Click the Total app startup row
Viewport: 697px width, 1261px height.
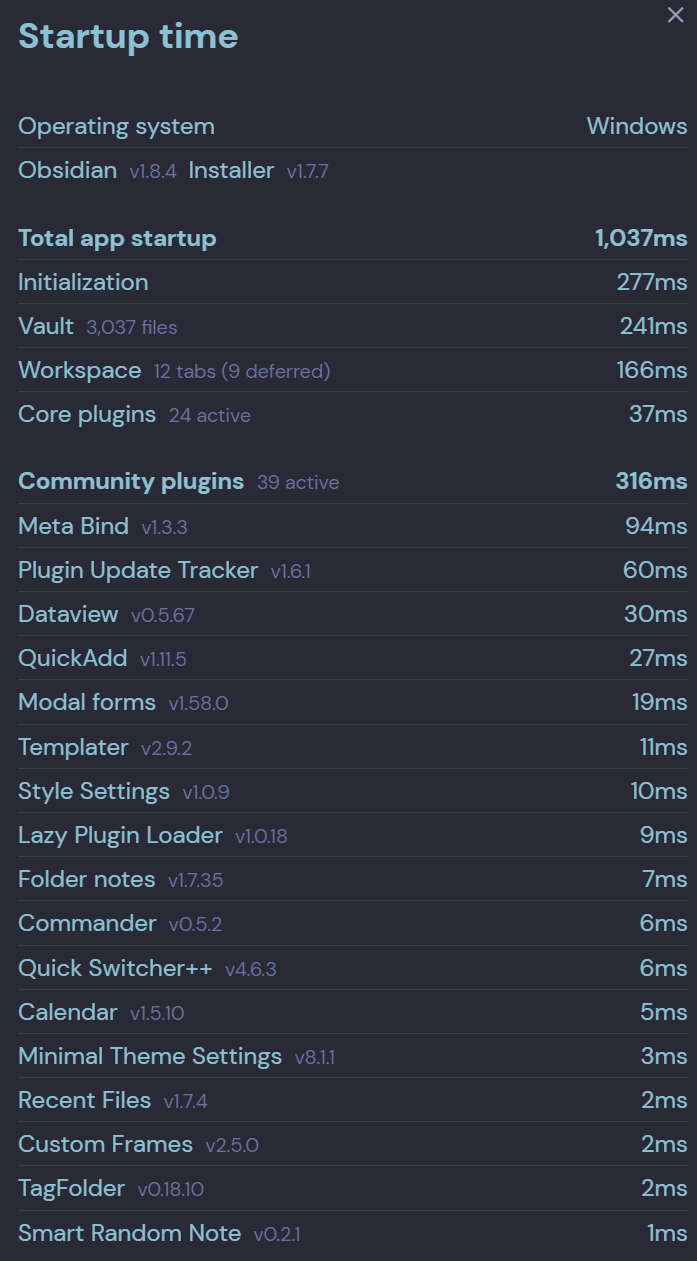353,238
